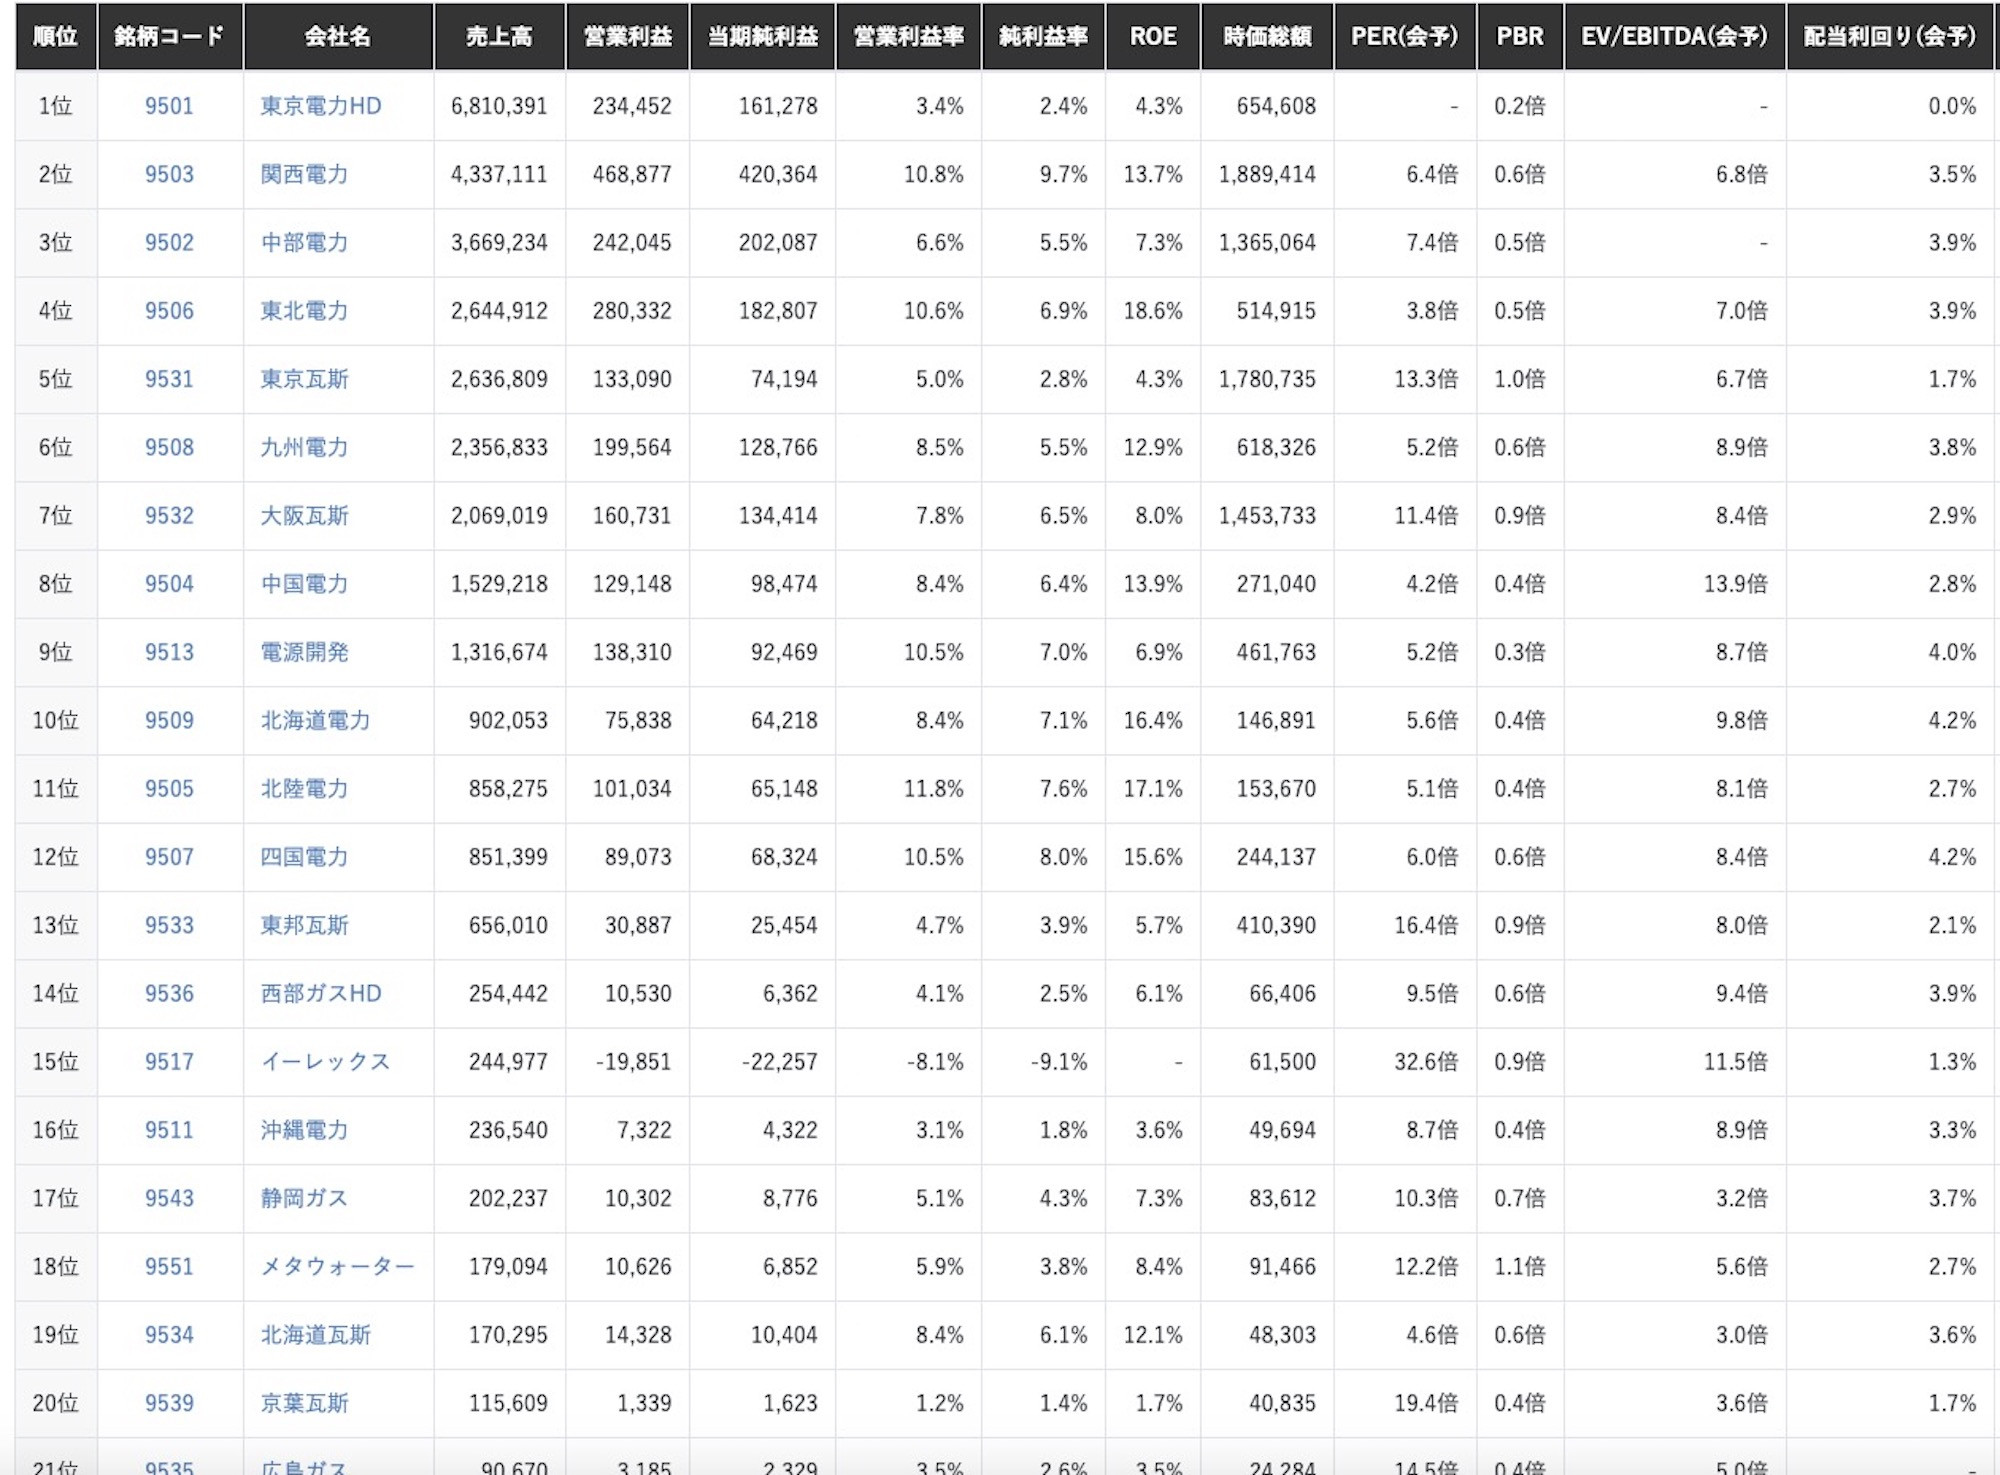Open stock code link 9506
The height and width of the screenshot is (1475, 2000).
pos(169,311)
